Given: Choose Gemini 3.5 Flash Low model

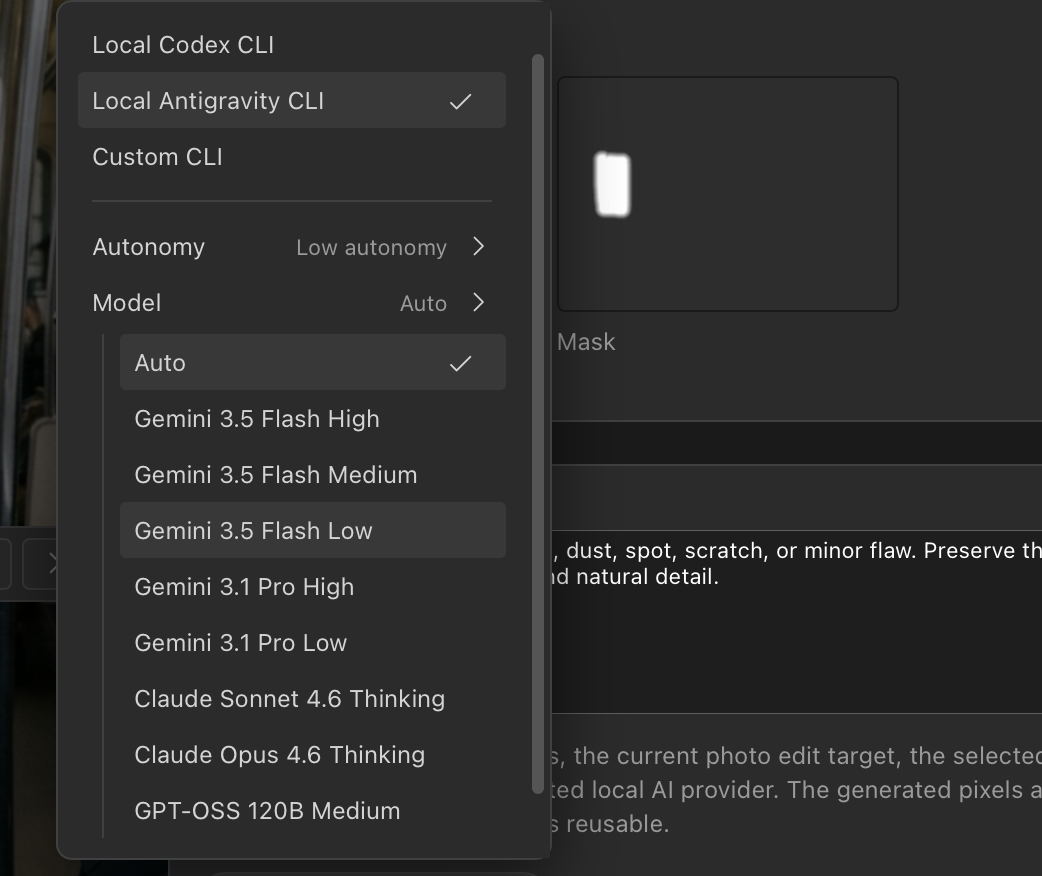Looking at the screenshot, I should tap(312, 530).
